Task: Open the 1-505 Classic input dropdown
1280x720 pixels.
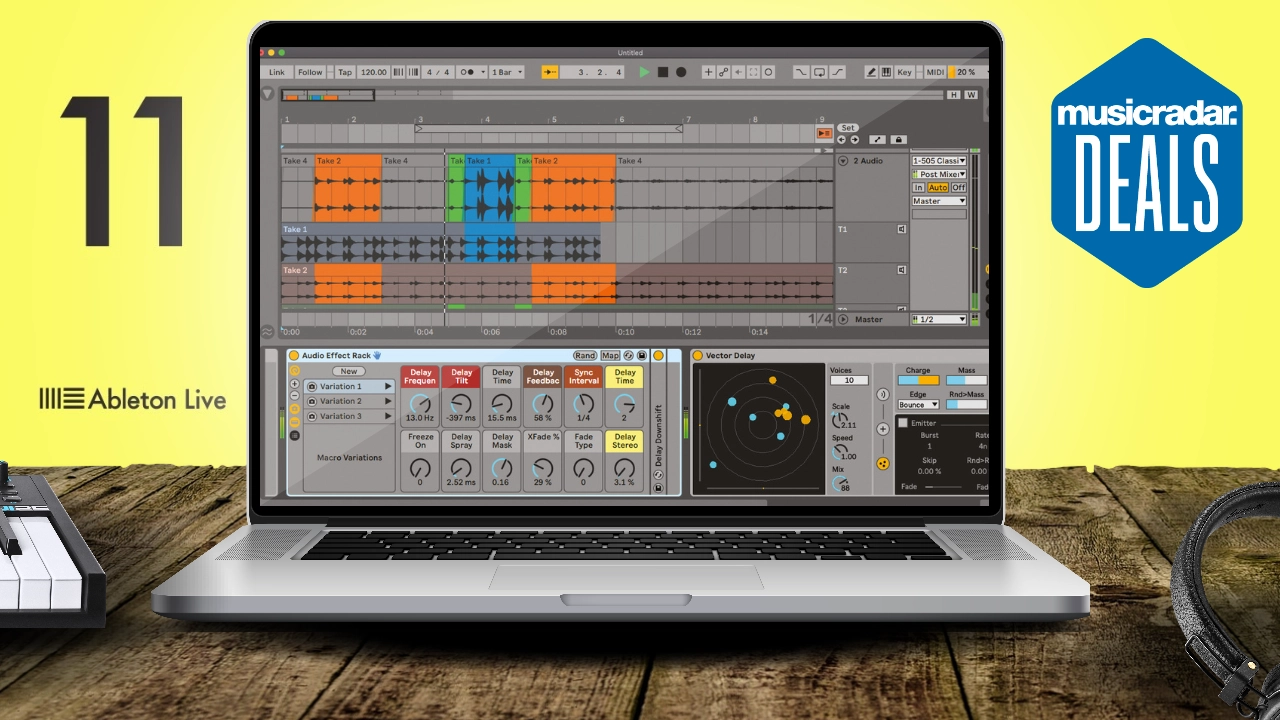Action: pos(938,160)
